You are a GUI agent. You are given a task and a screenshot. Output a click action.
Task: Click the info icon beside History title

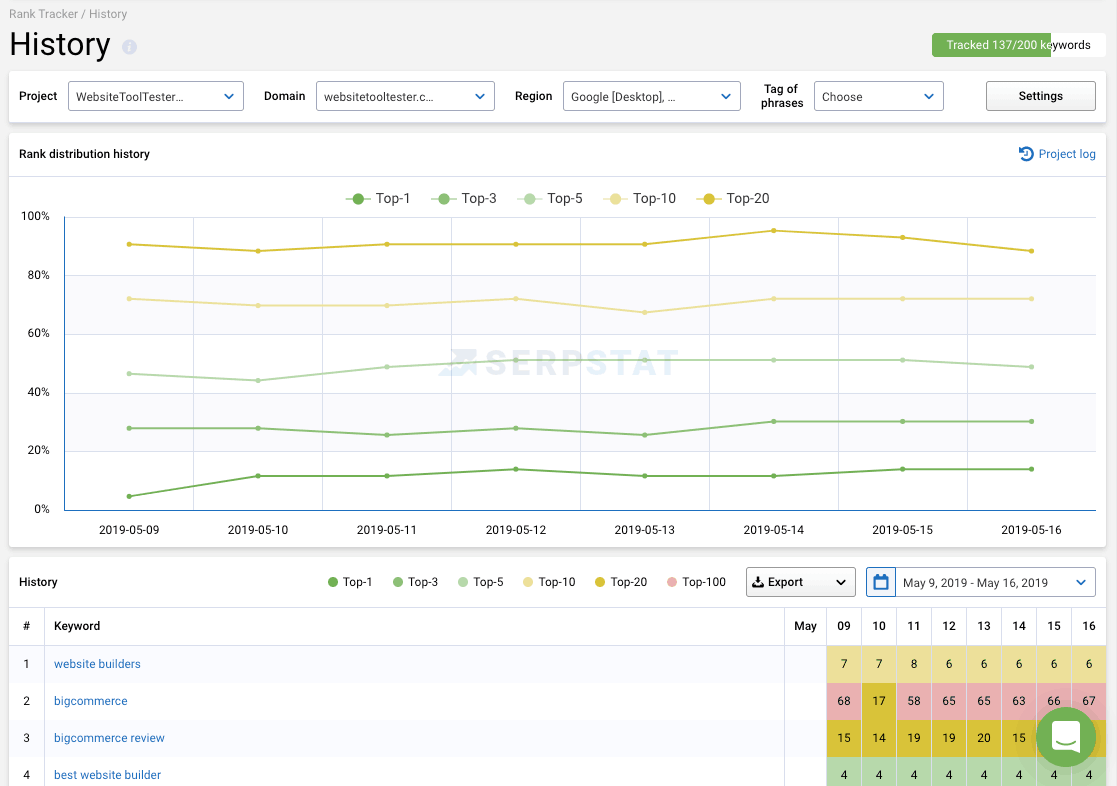click(x=129, y=47)
